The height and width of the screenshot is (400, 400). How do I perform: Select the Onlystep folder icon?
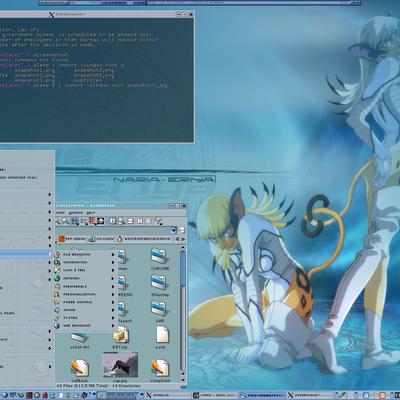(160, 282)
